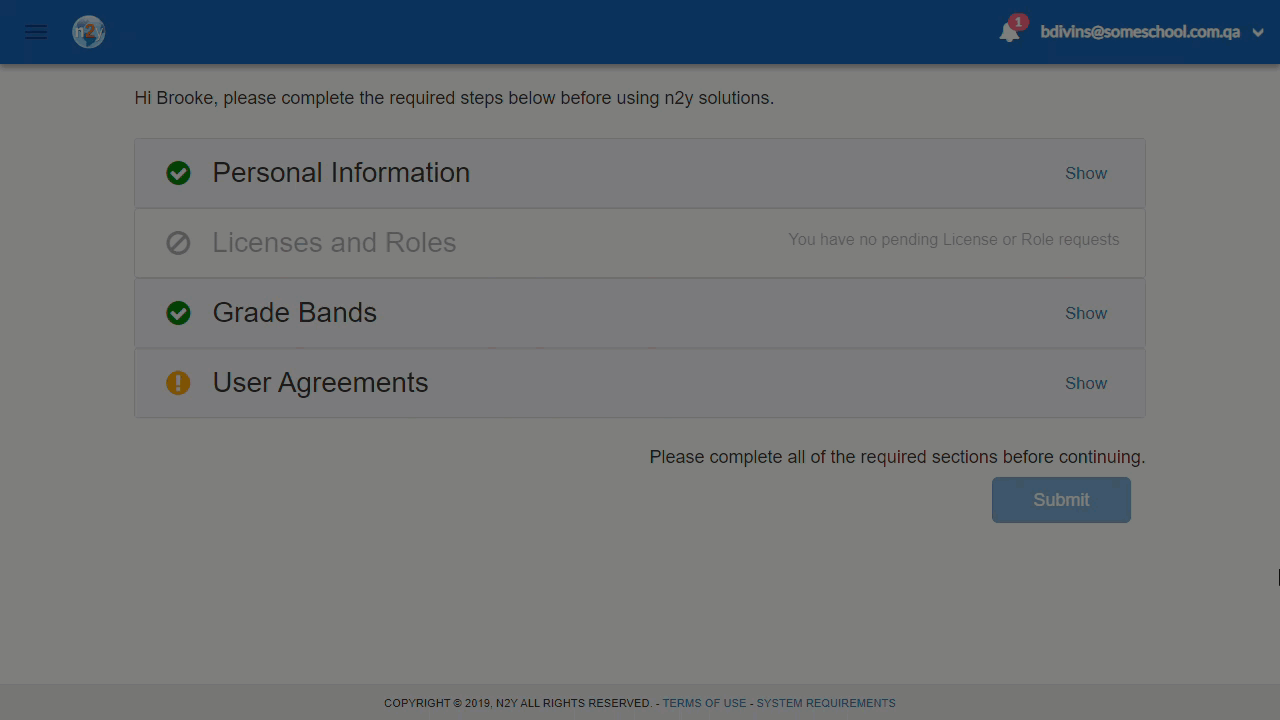This screenshot has height=720, width=1280.
Task: Select the Licenses and Roles heading
Action: pyautogui.click(x=334, y=242)
